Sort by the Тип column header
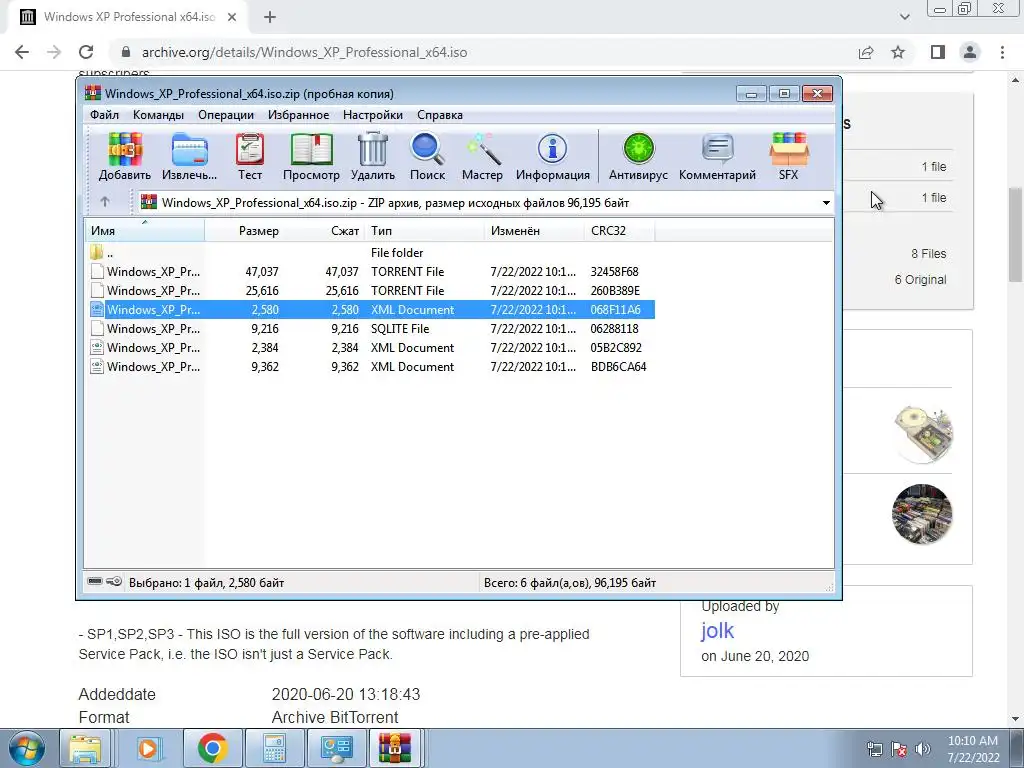The image size is (1024, 768). tap(424, 231)
